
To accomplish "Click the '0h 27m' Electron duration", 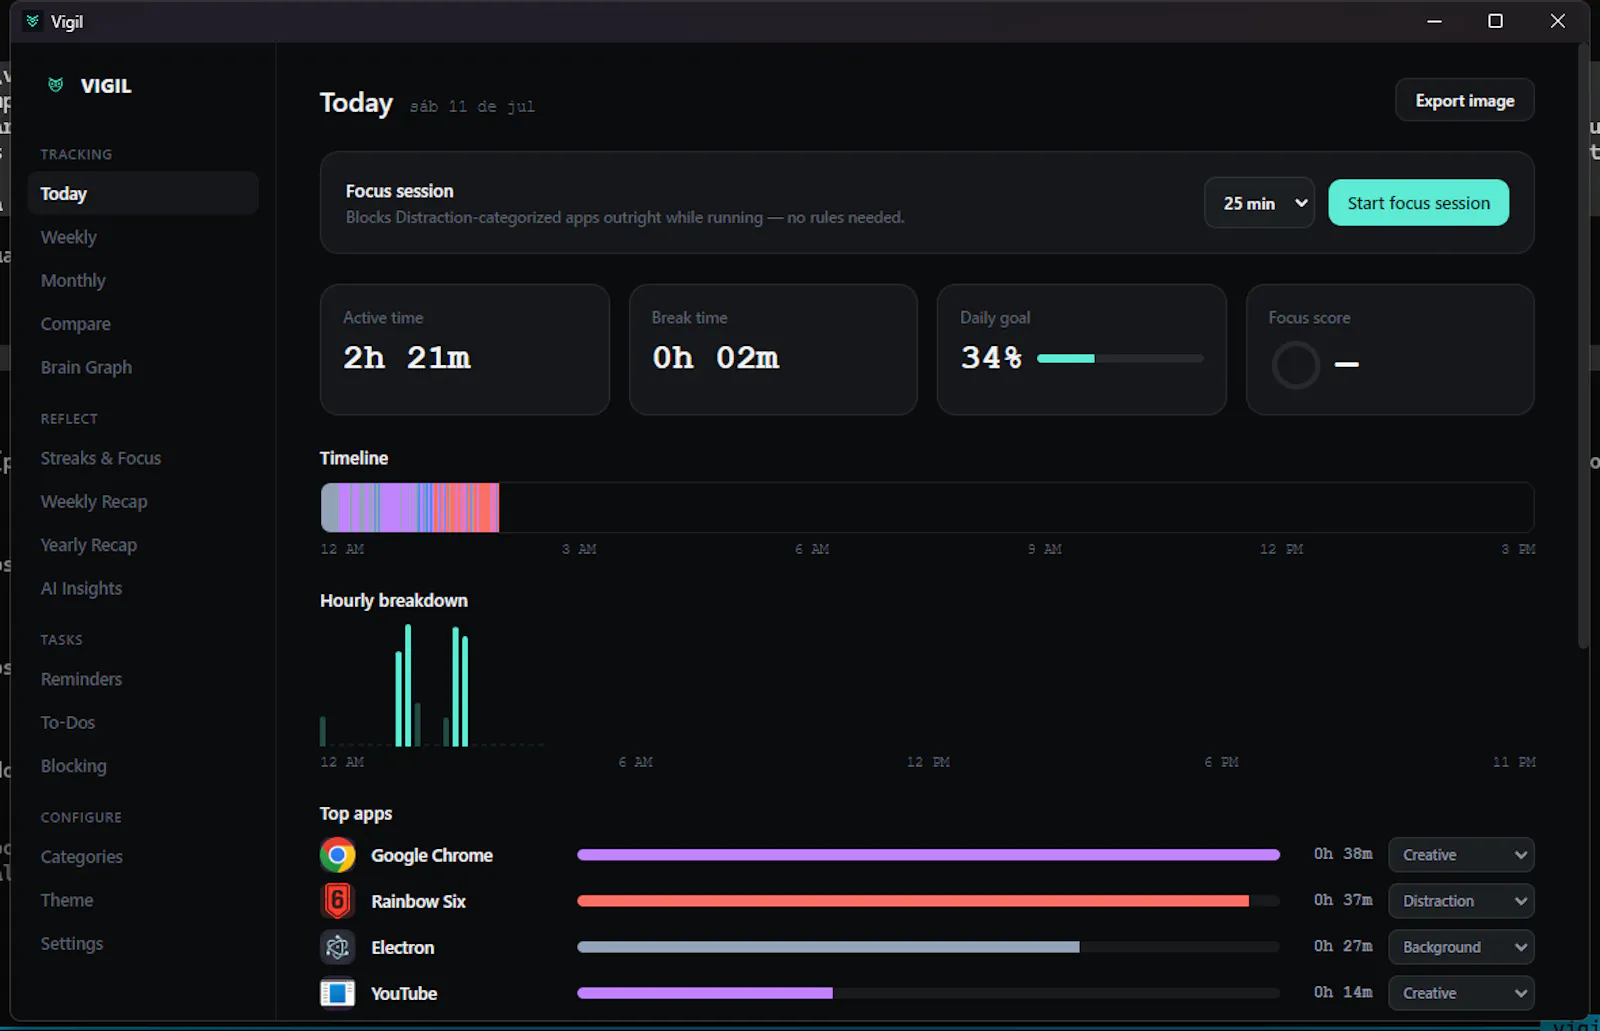I will point(1343,946).
